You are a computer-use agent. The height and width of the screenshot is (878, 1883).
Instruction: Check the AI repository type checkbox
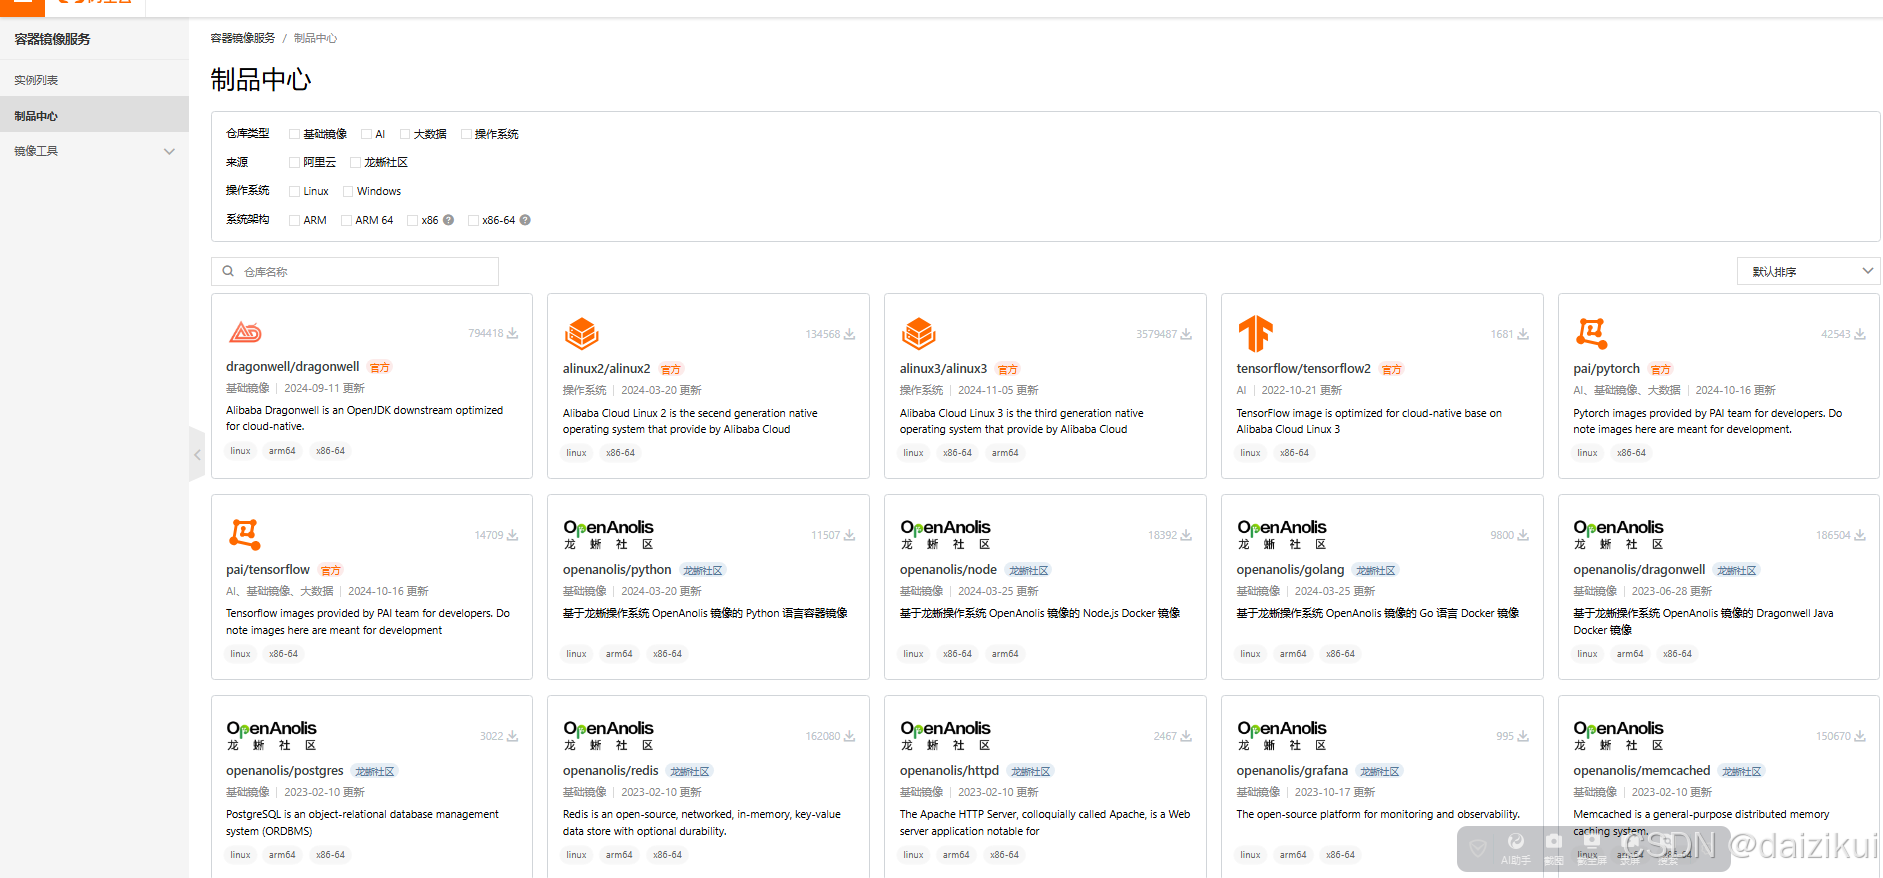click(x=366, y=134)
